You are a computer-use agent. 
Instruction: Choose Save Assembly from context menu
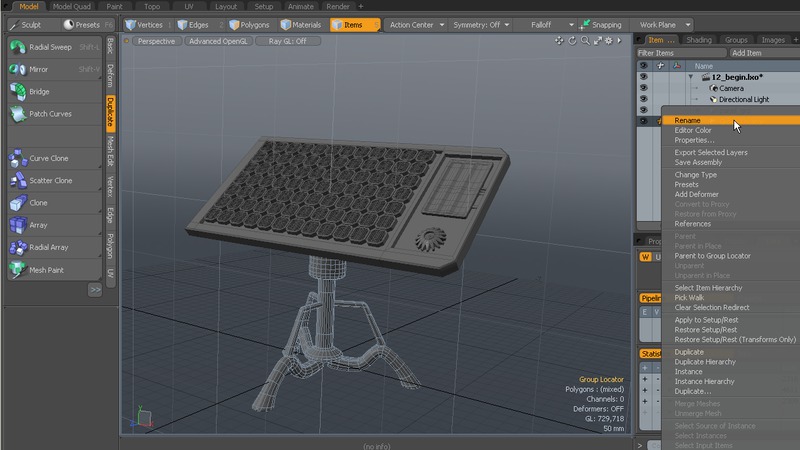(698, 162)
